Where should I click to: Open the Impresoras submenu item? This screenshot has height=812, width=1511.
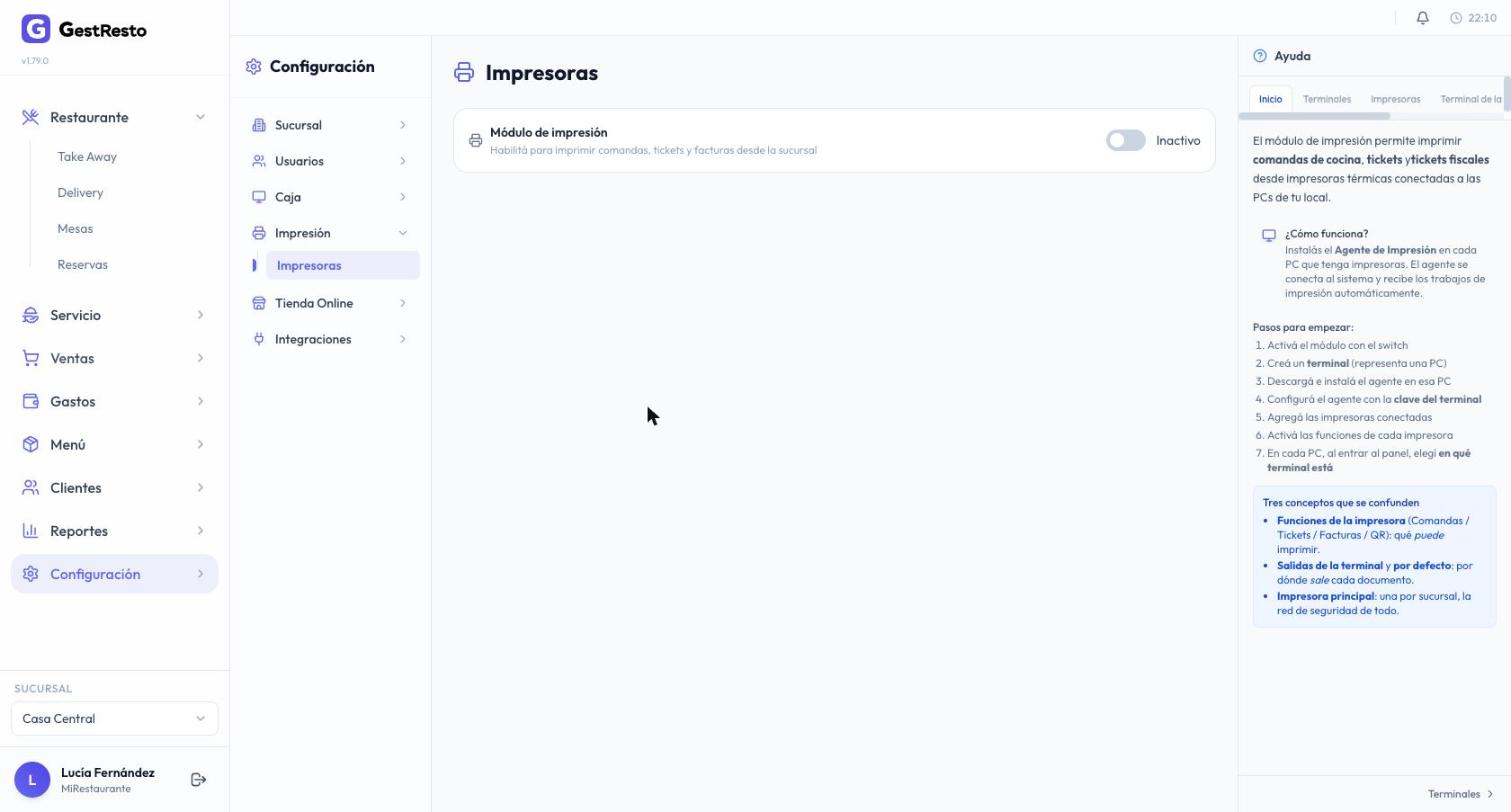point(342,266)
